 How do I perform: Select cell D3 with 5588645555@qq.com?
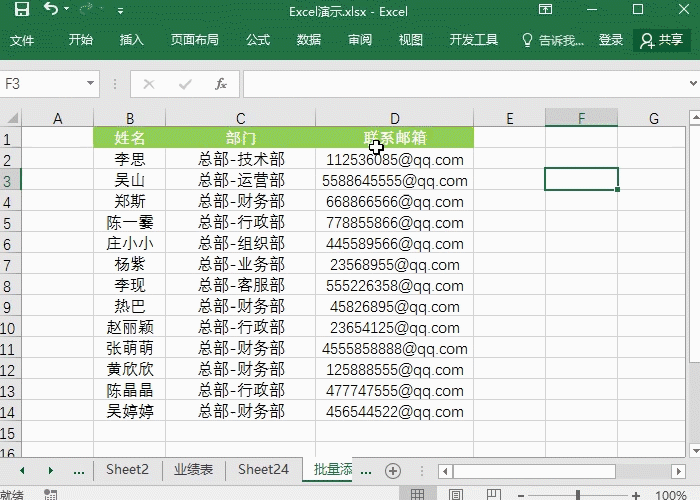pyautogui.click(x=394, y=181)
